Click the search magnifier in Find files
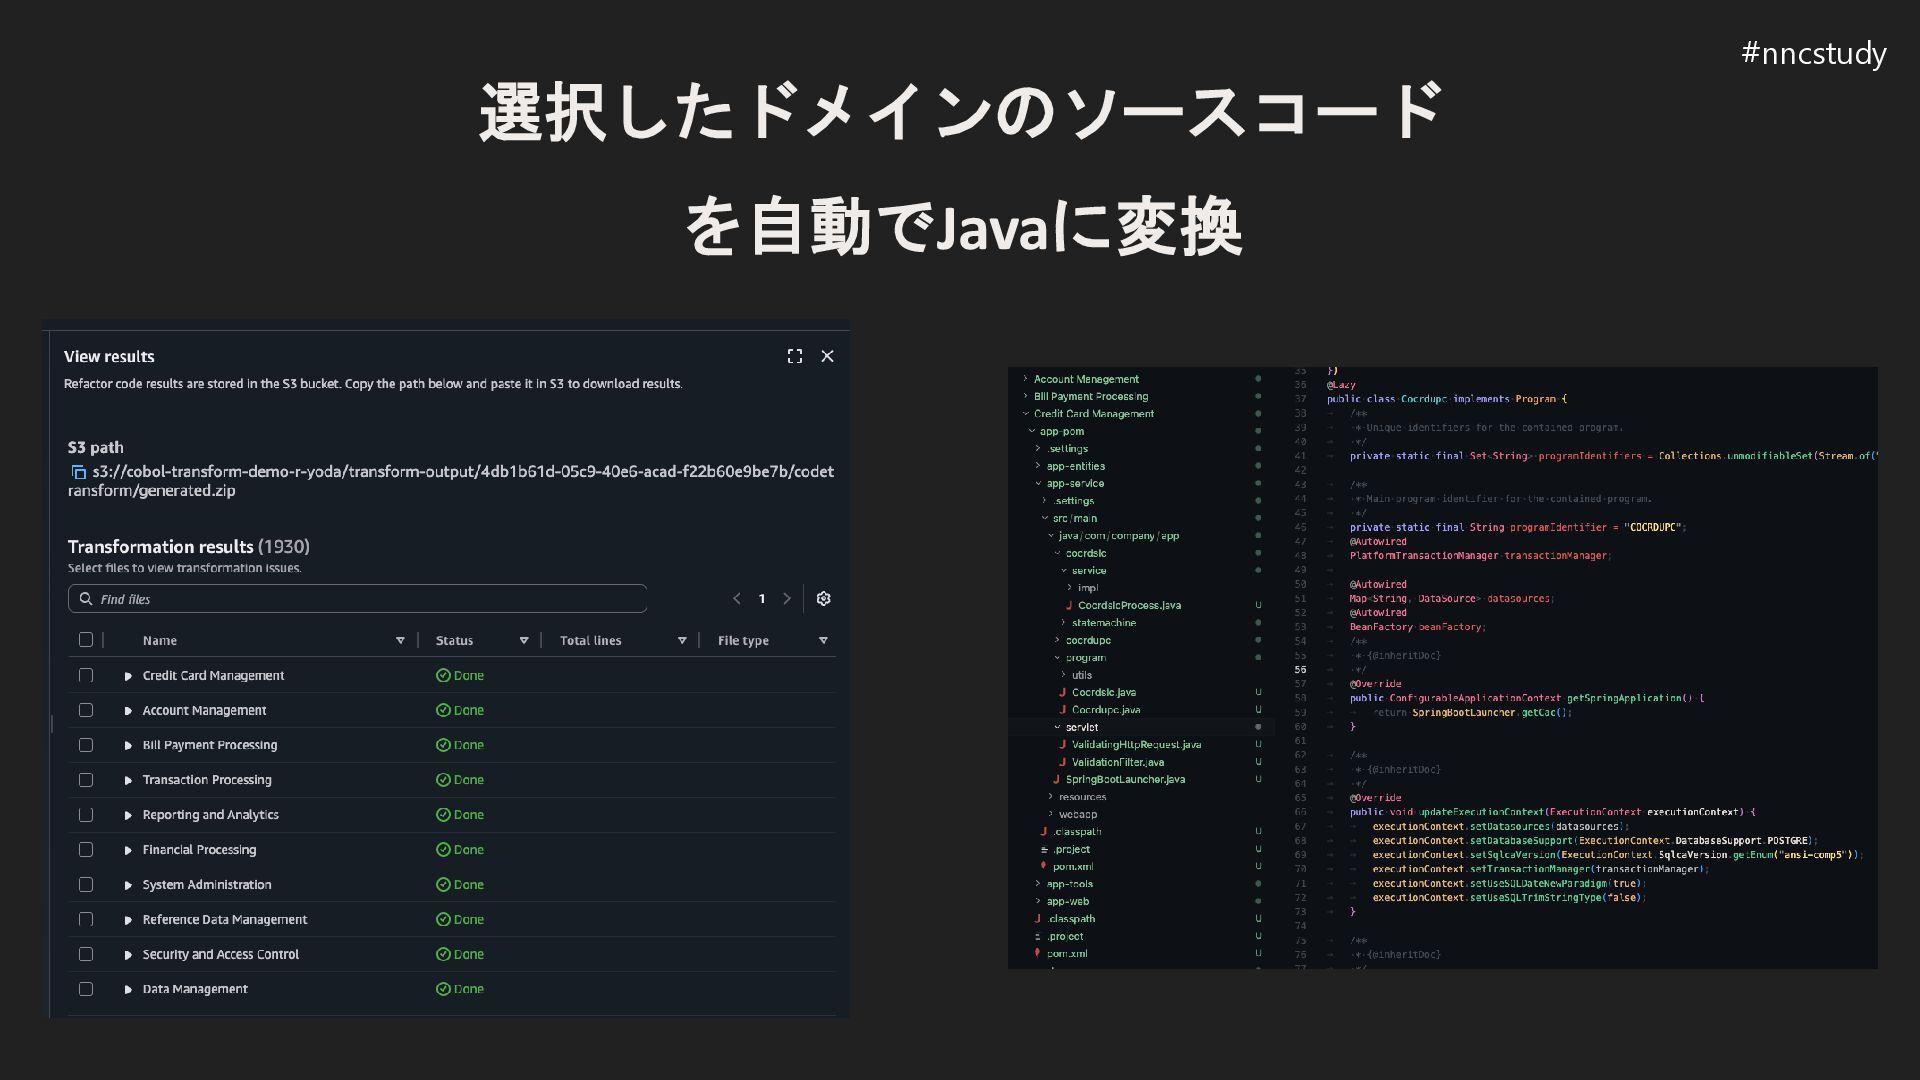1920x1080 pixels. coord(86,599)
